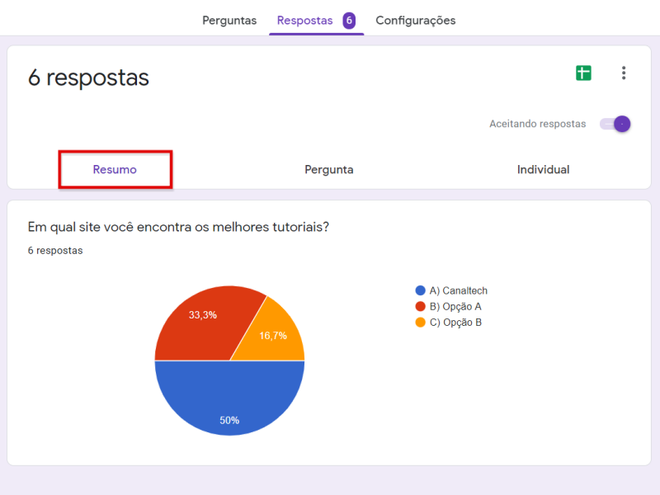
Task: Open the Configurações tab
Action: [415, 20]
